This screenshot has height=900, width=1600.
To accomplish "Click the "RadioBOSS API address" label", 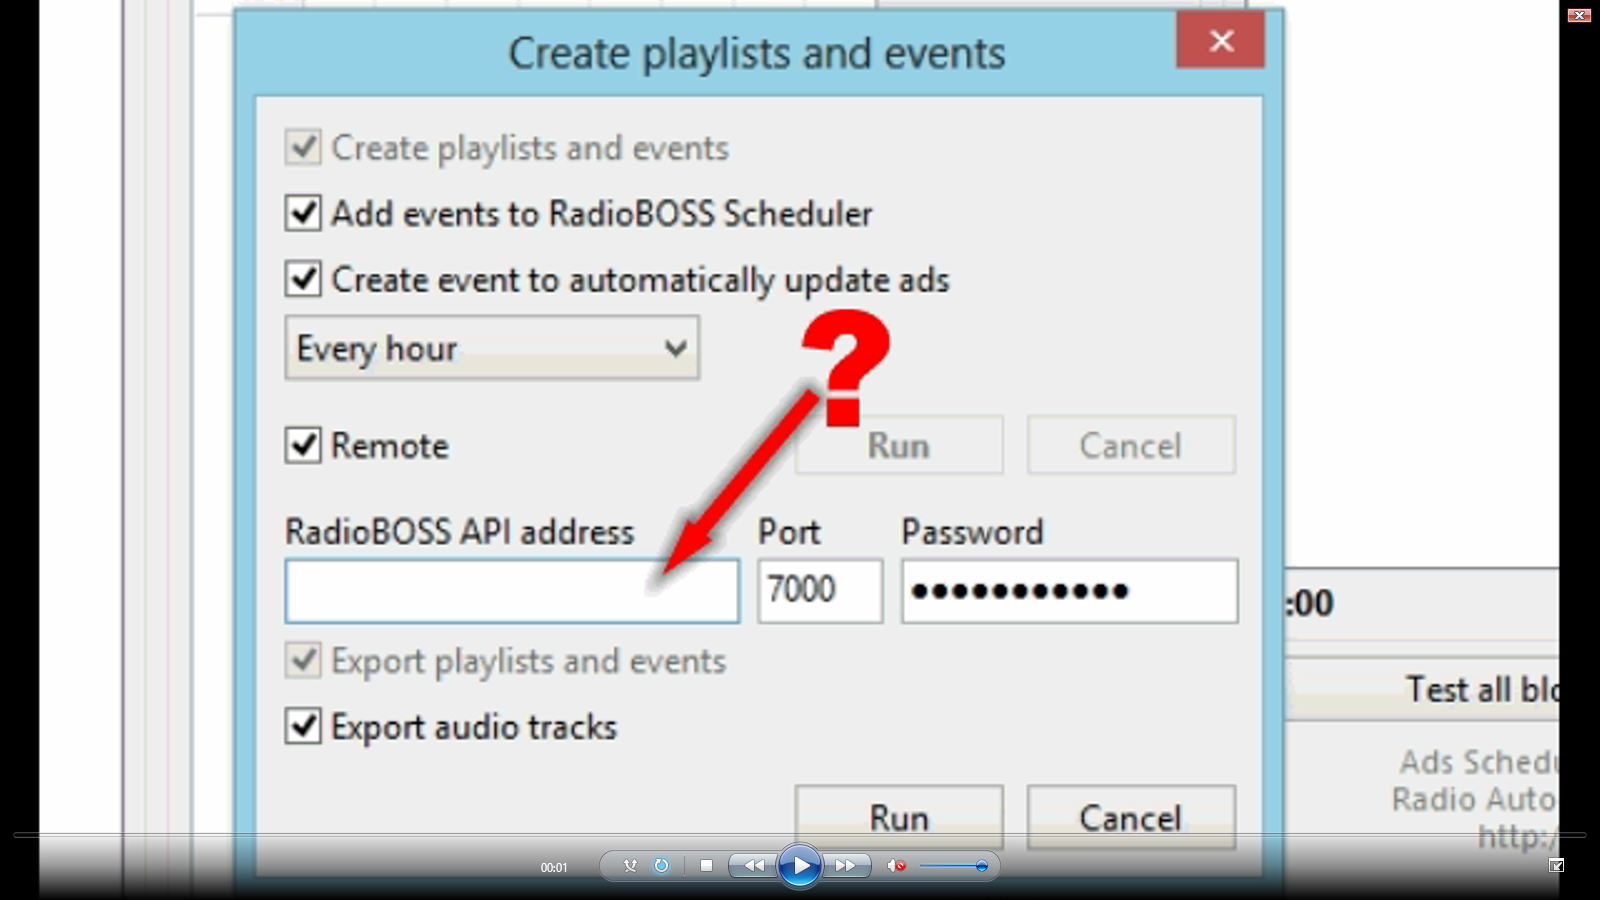I will pyautogui.click(x=460, y=532).
